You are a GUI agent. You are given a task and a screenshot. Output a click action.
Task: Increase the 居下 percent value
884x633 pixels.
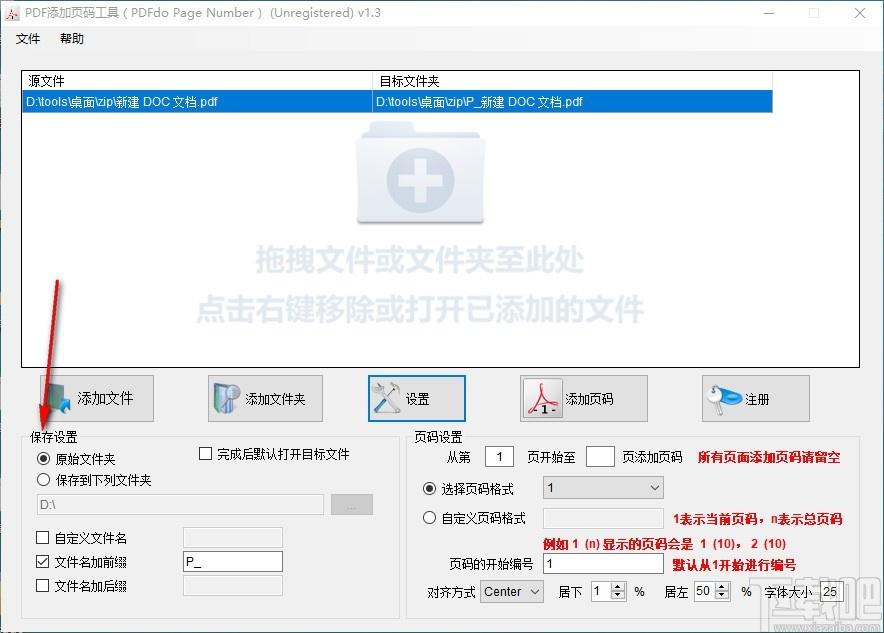click(618, 586)
